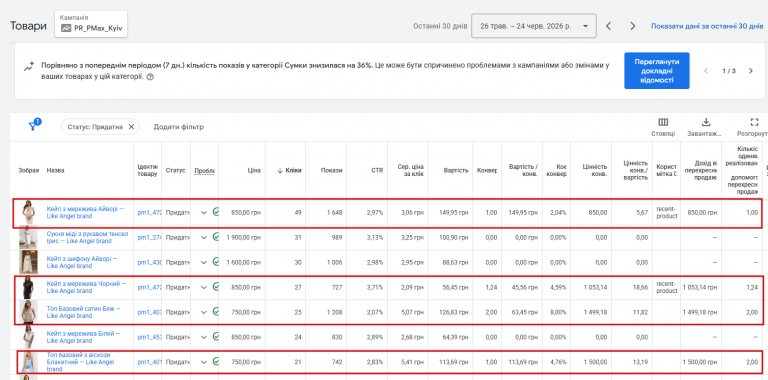Click thumbnail of Сукня міді з рукавом тенсел

pos(28,238)
